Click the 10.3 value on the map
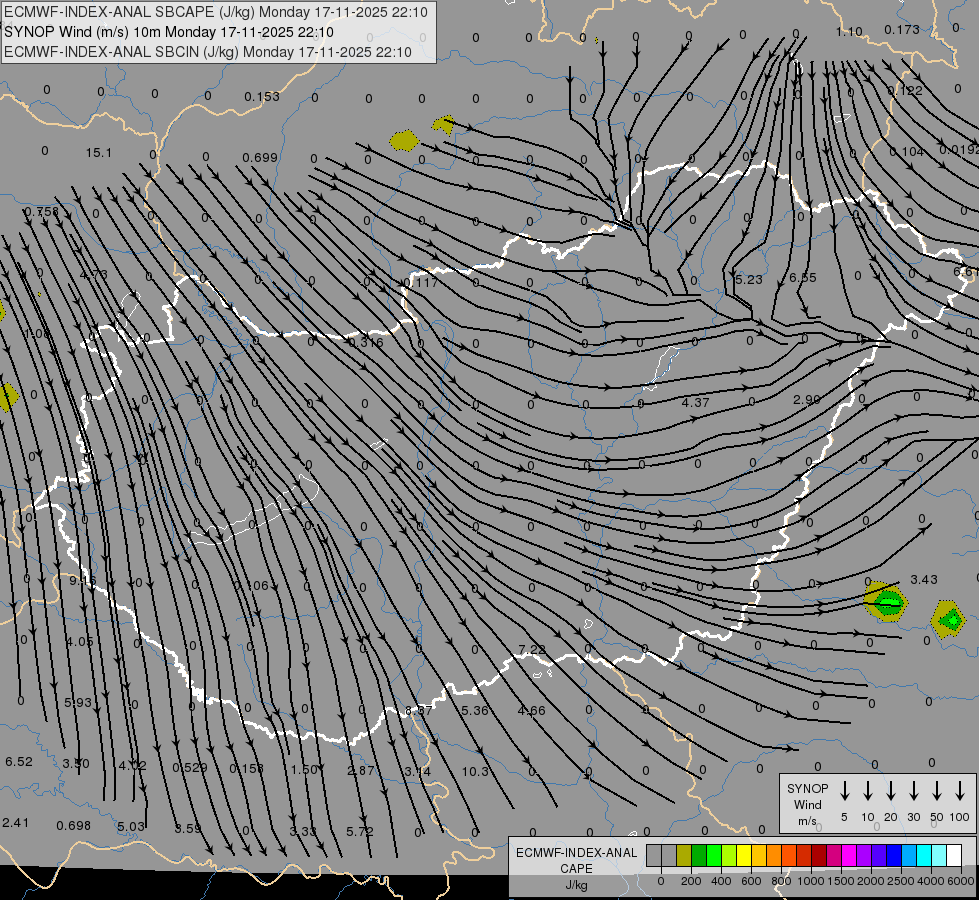 475,771
